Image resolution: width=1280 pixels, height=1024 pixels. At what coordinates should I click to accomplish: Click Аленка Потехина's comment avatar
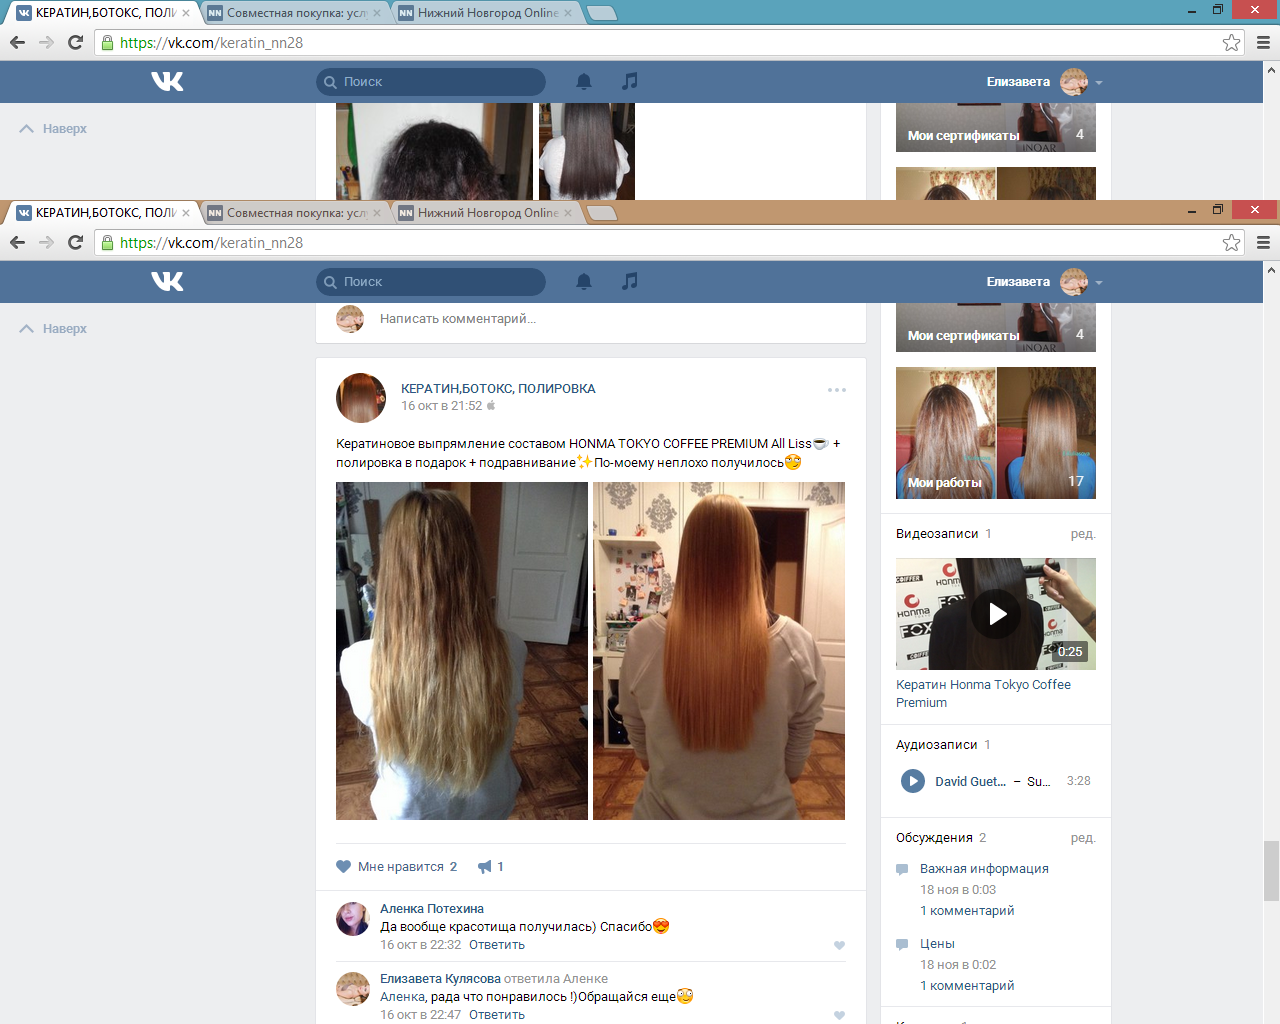pos(352,918)
